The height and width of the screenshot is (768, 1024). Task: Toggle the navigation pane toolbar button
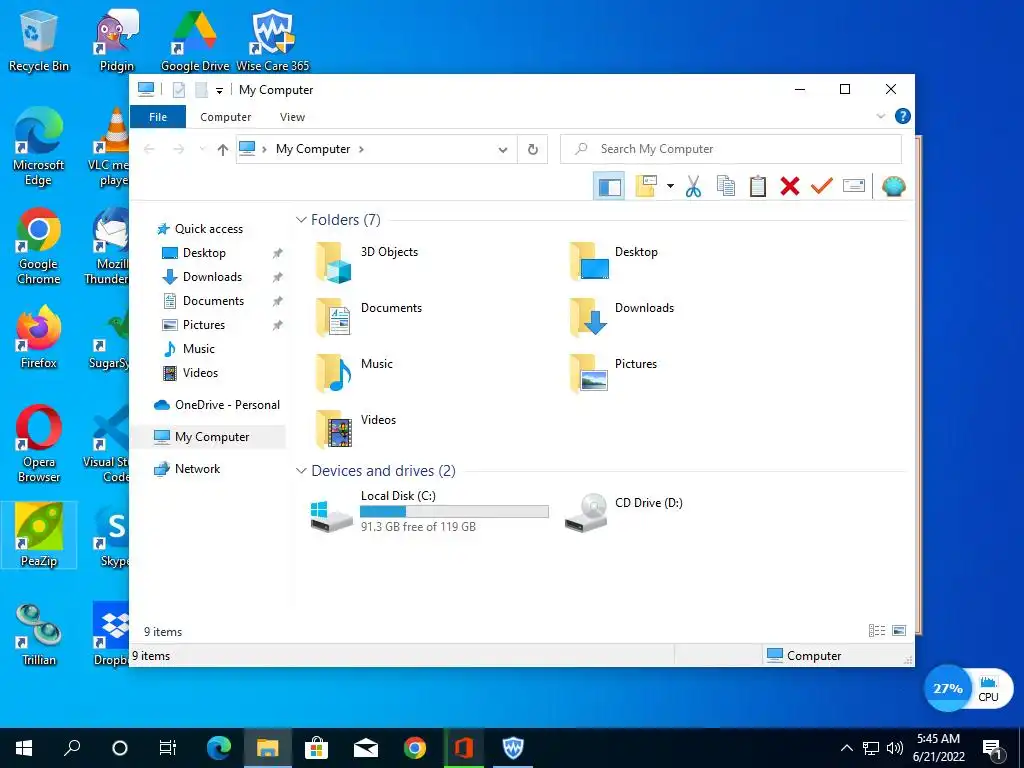609,187
